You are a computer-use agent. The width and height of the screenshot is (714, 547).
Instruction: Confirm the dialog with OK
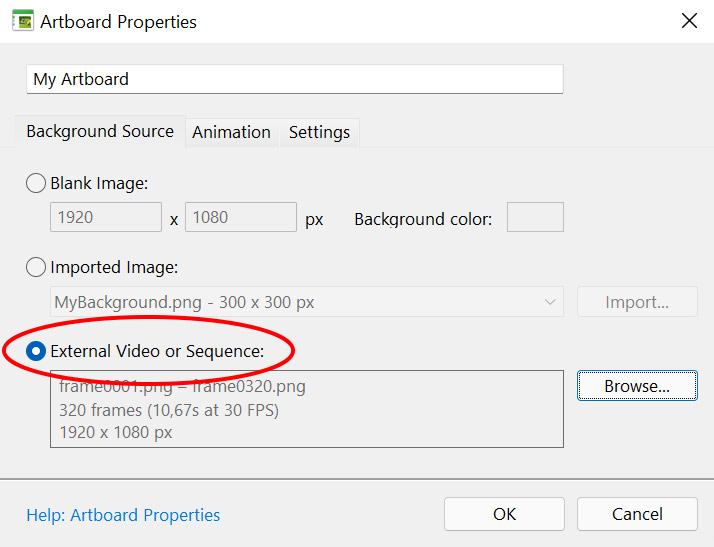[504, 514]
